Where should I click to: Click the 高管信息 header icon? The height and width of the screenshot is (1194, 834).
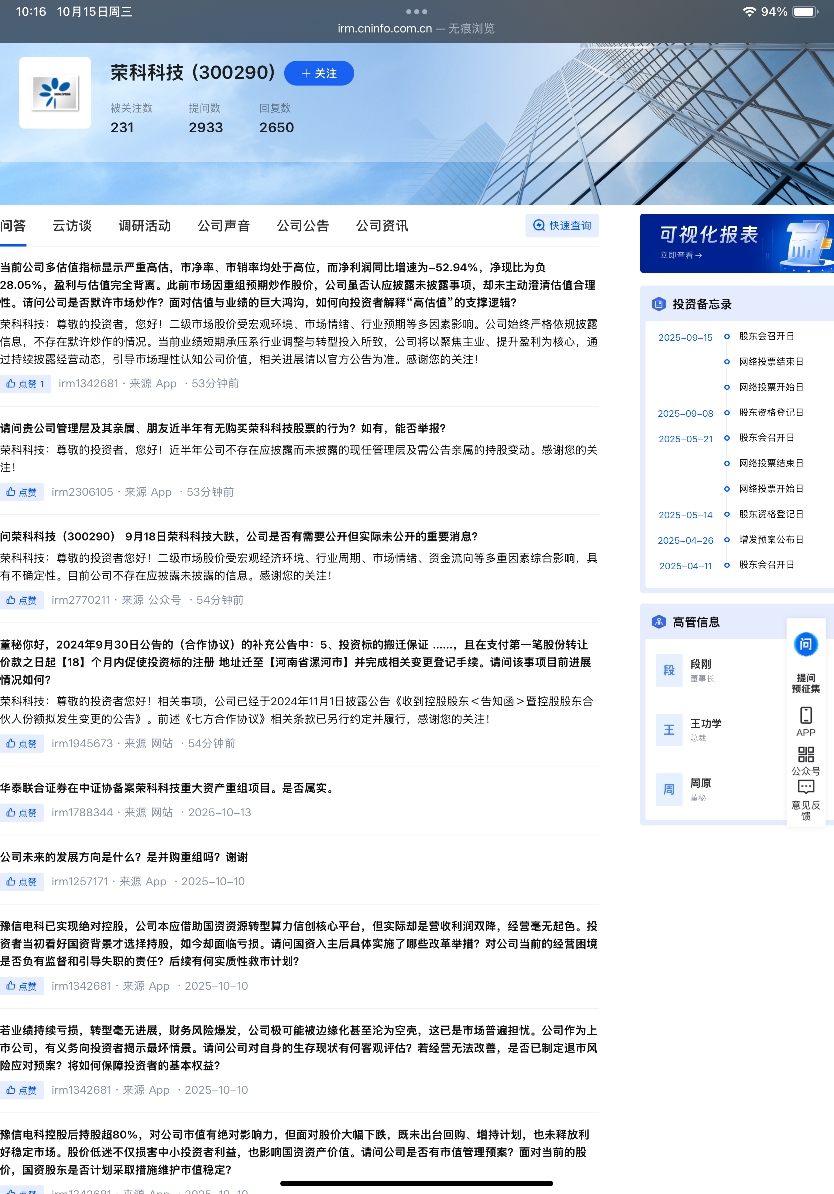(x=659, y=622)
